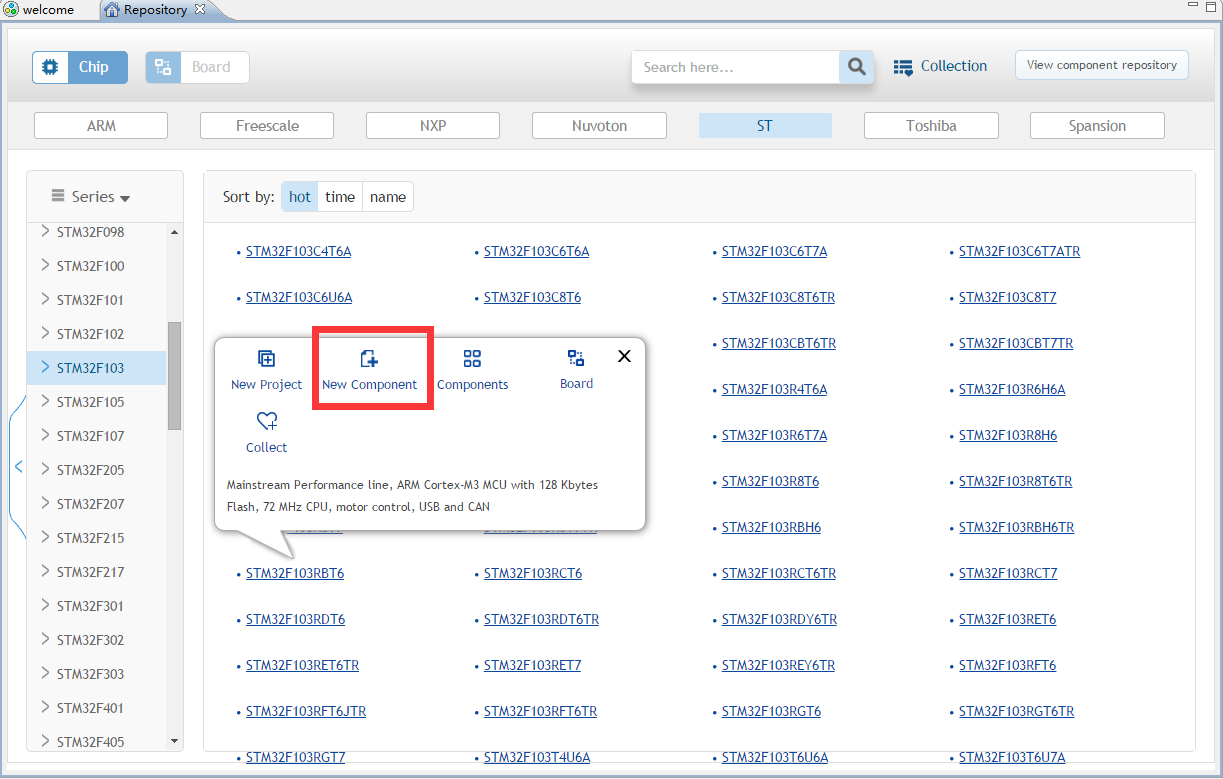Sort chips by hot

pyautogui.click(x=300, y=197)
